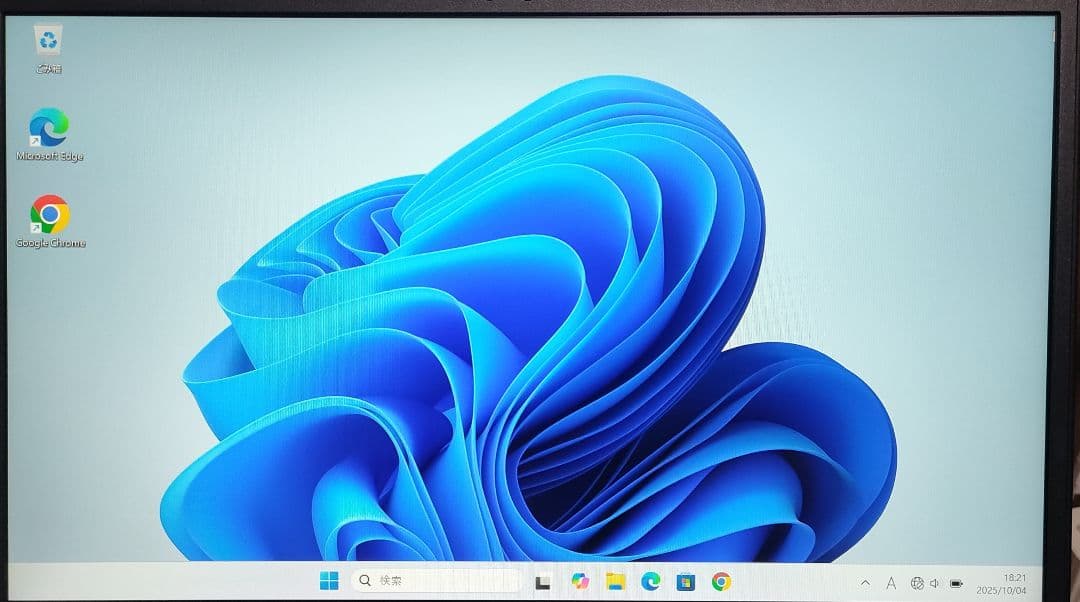
Task: Open notifications via the date display
Action: pos(1013,589)
